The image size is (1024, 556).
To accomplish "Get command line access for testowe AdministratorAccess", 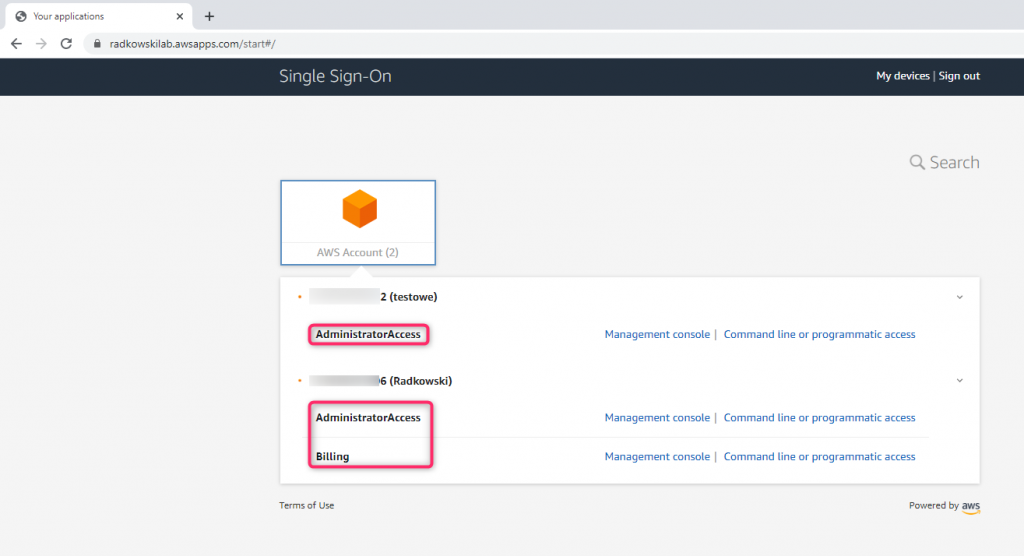I will pyautogui.click(x=819, y=334).
